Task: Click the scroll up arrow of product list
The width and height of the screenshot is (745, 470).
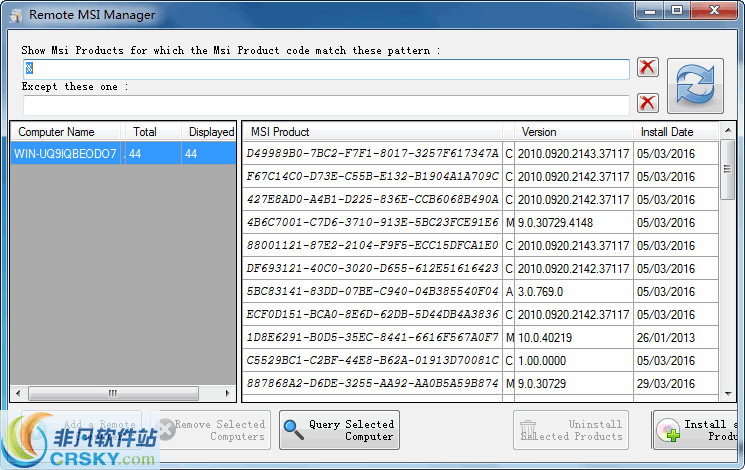Action: click(728, 130)
